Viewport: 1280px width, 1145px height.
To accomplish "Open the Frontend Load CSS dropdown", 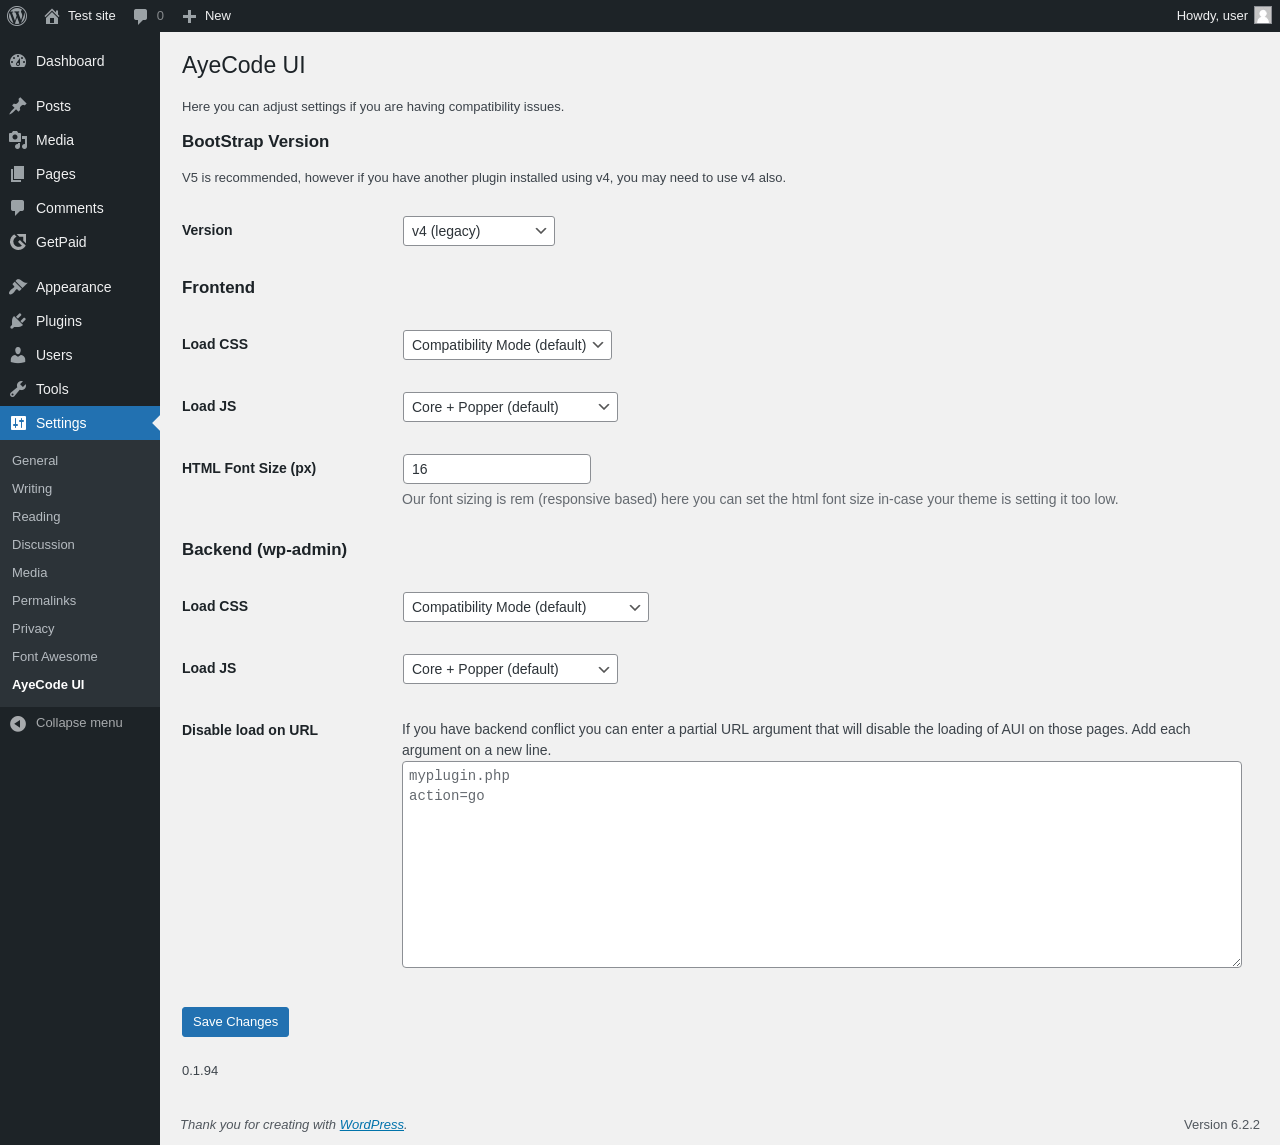I will 507,345.
